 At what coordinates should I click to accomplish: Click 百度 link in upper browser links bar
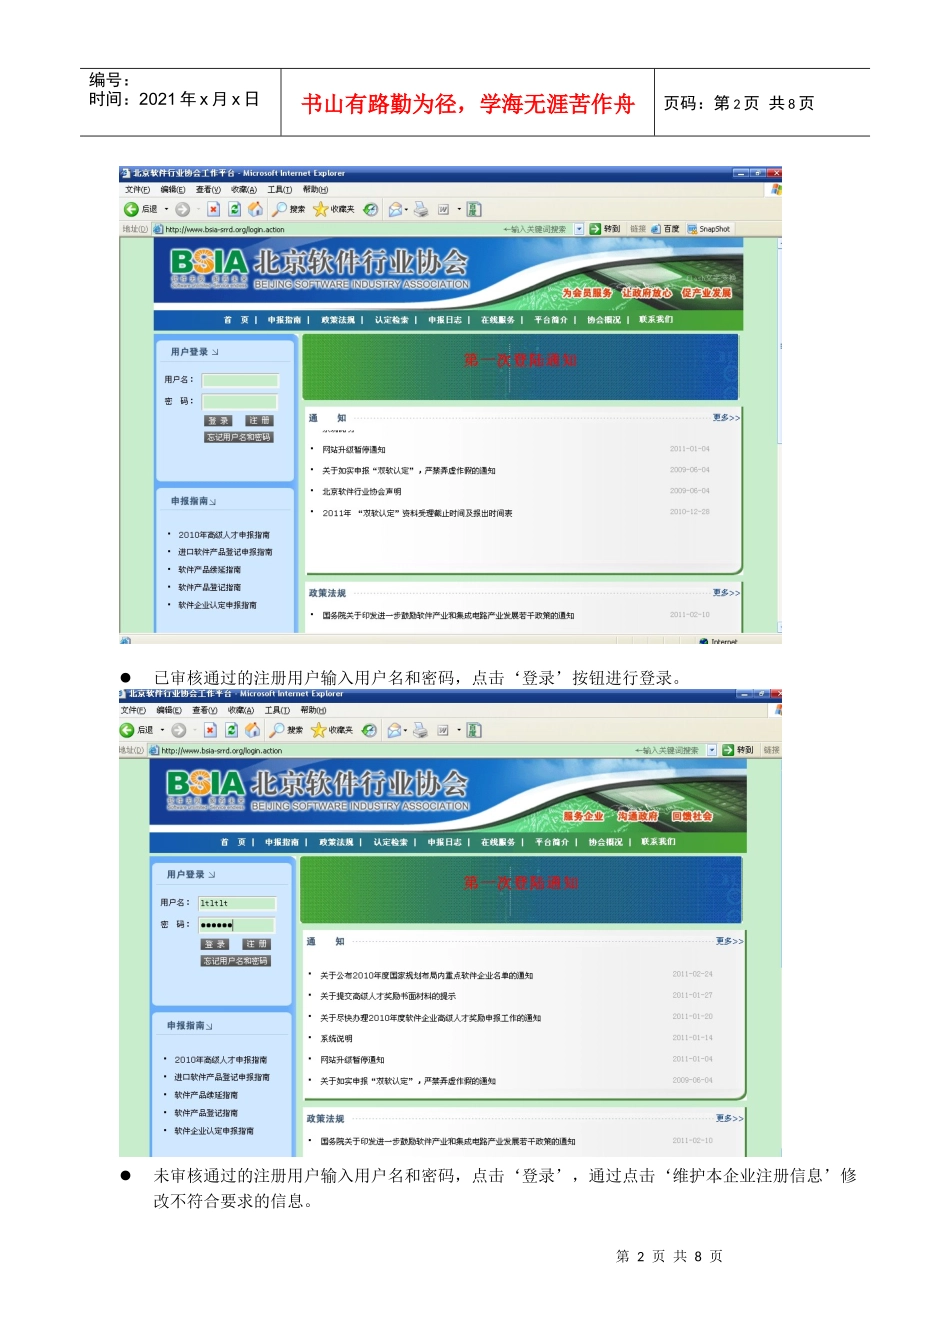[666, 229]
